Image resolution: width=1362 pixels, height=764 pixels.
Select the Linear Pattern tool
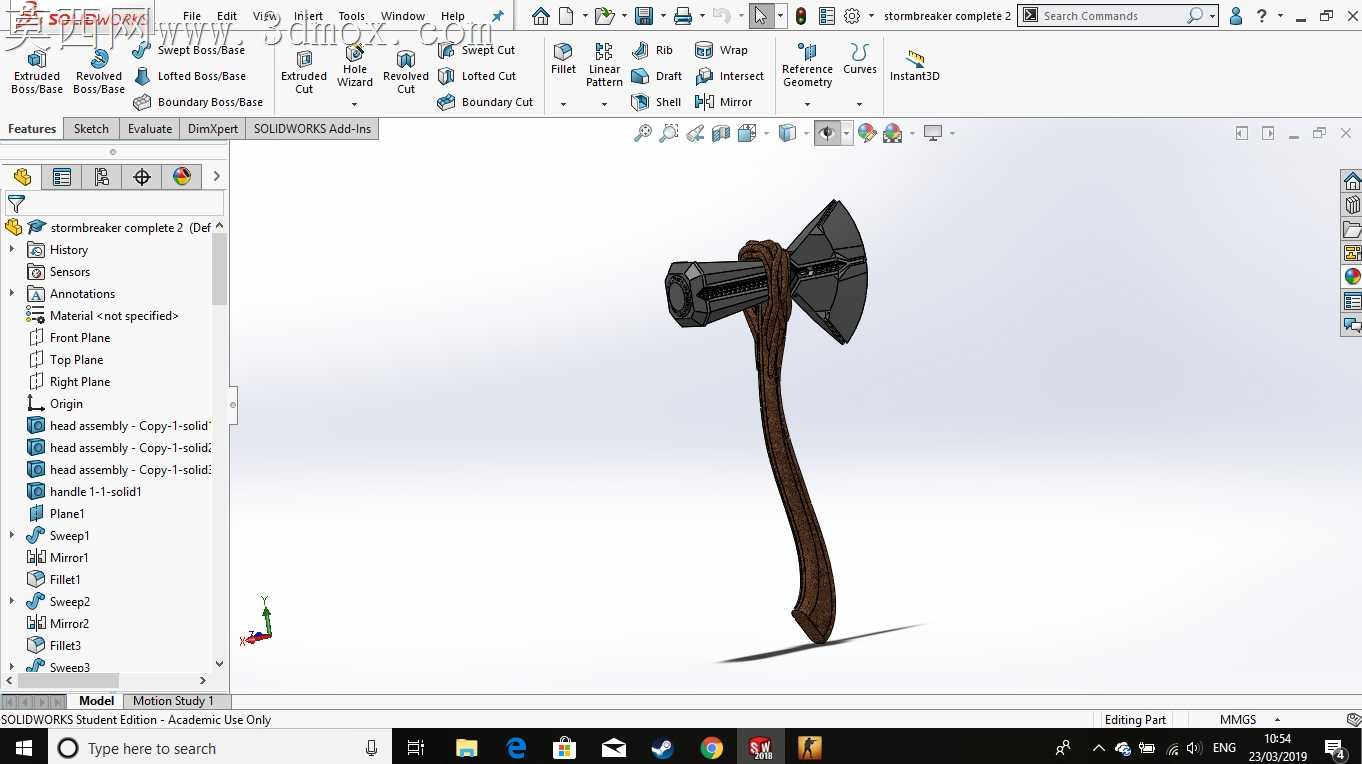(604, 65)
